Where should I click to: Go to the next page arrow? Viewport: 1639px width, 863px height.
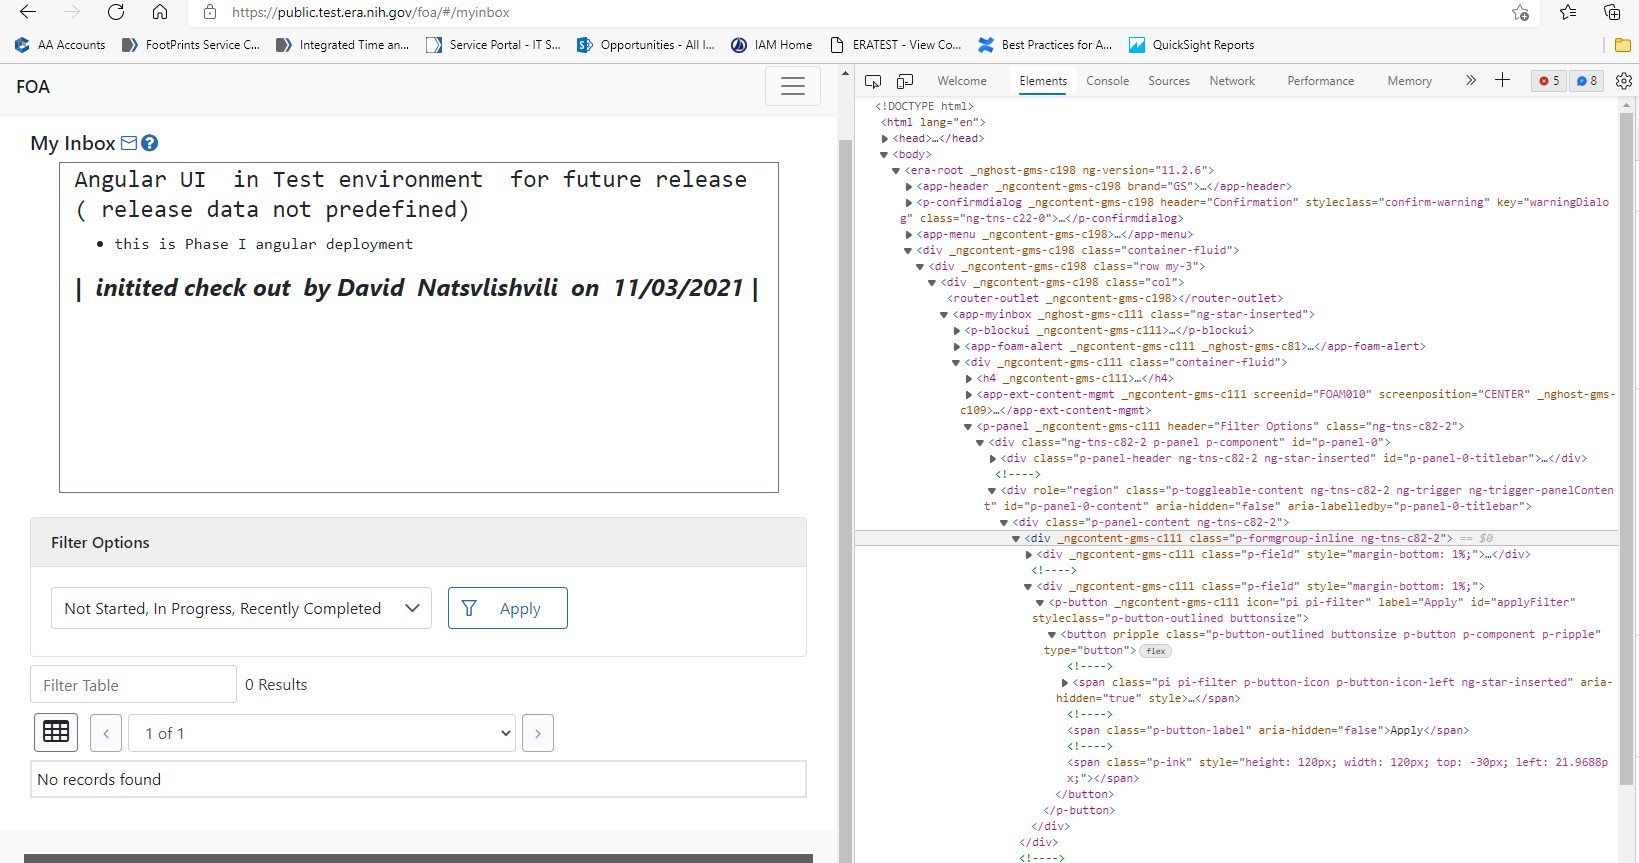[538, 733]
